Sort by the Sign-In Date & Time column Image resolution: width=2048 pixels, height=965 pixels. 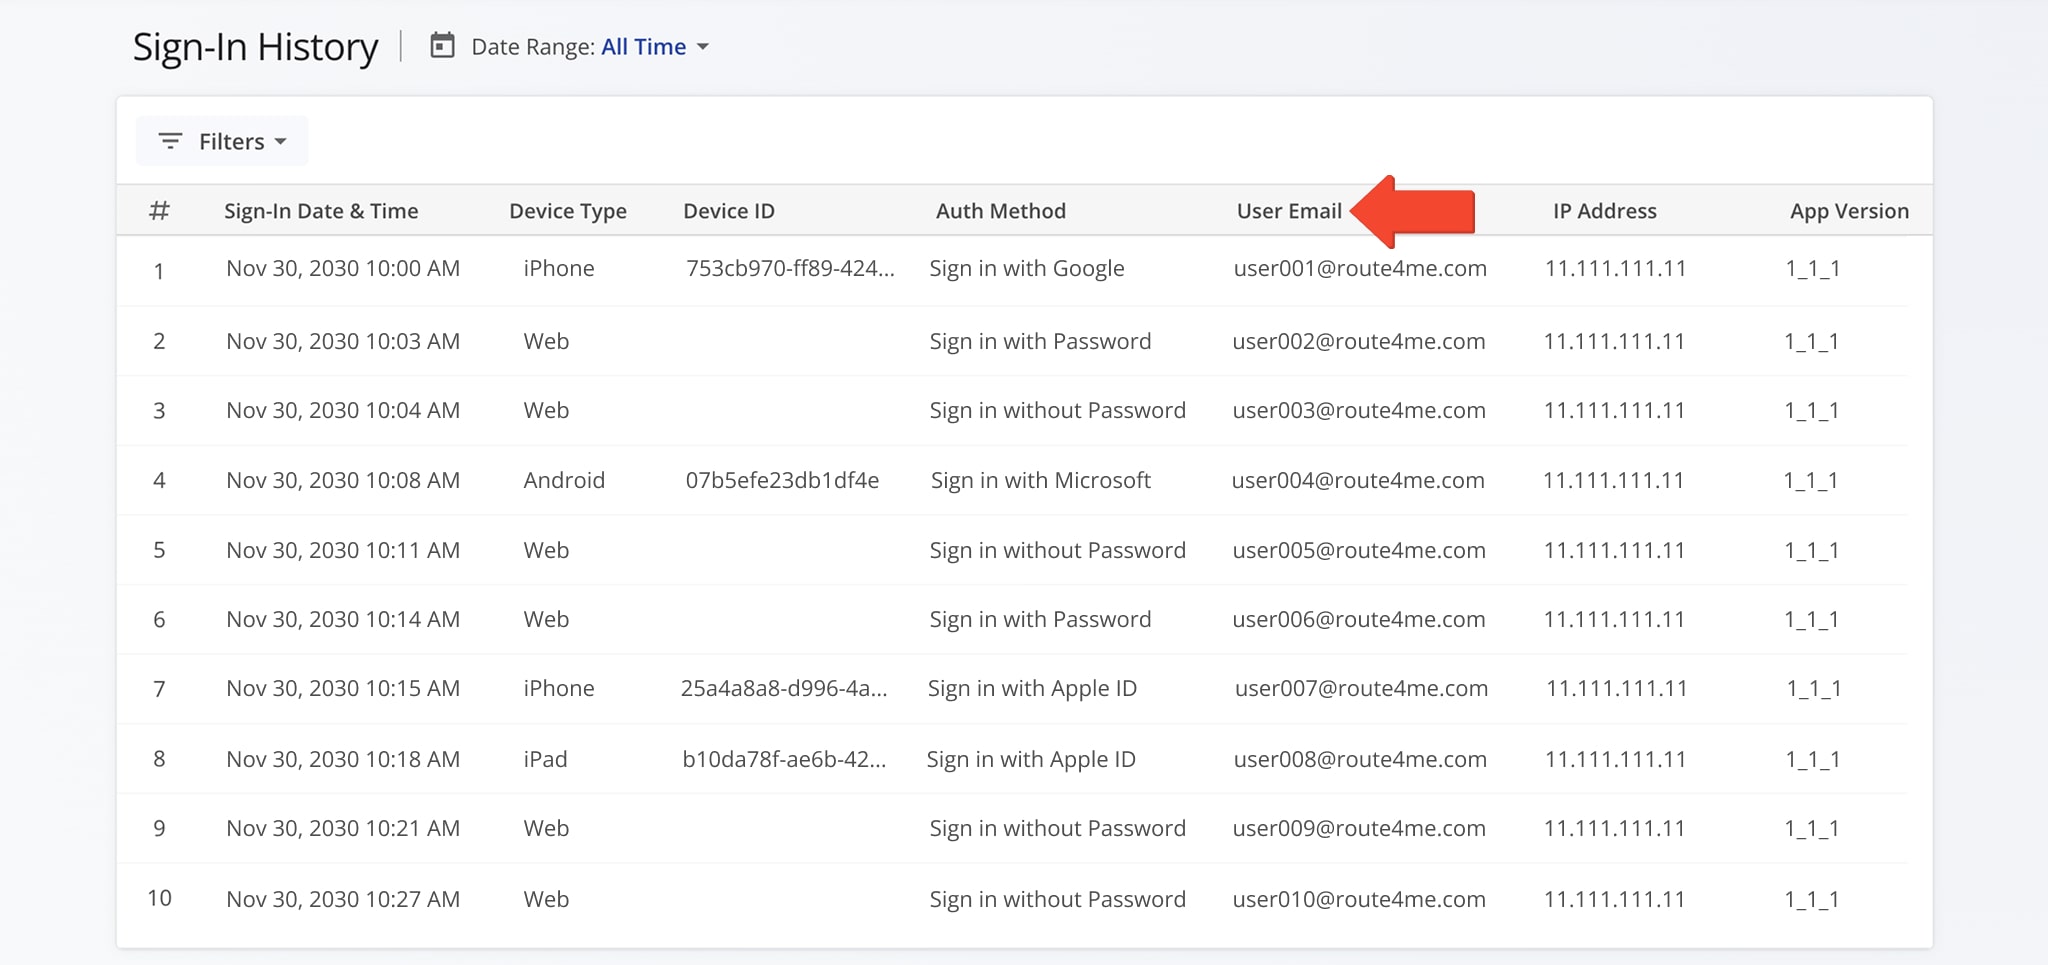[x=321, y=210]
